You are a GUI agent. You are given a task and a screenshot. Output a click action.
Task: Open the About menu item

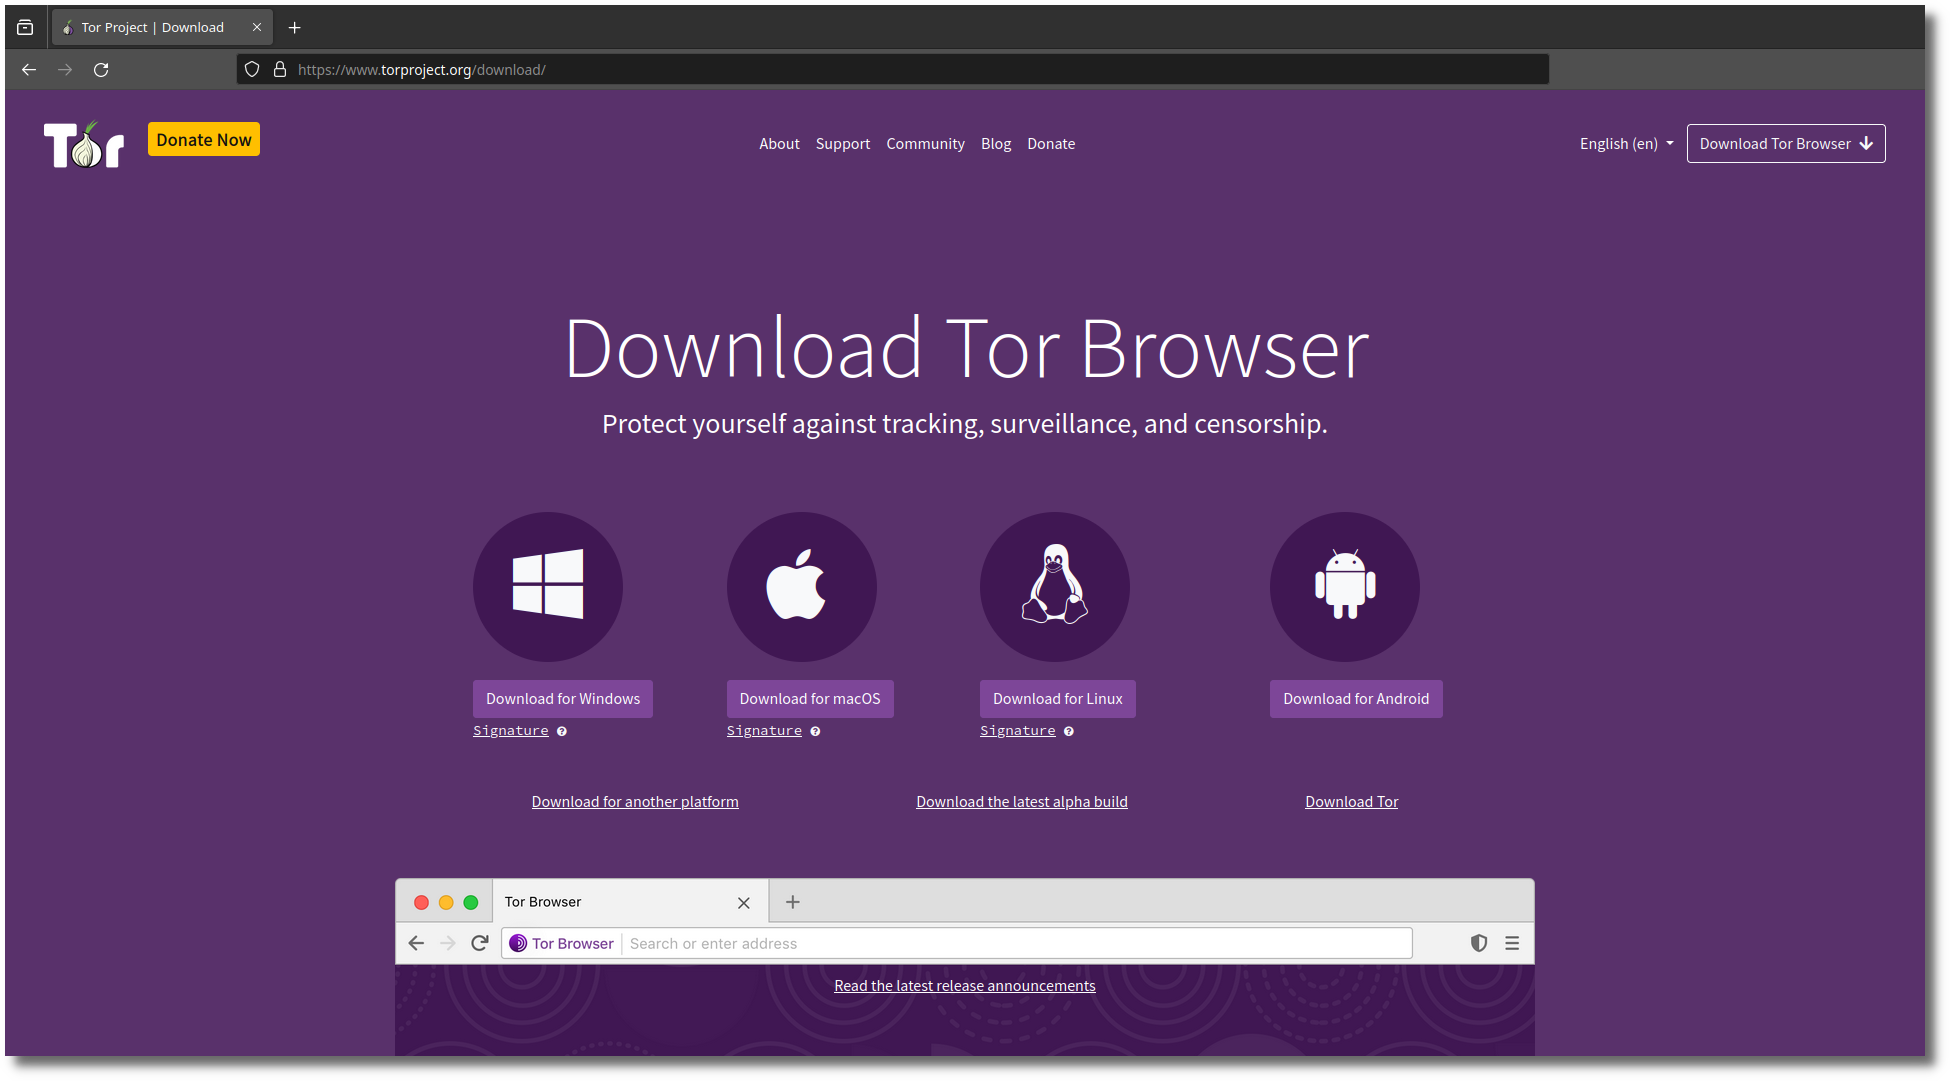click(779, 144)
